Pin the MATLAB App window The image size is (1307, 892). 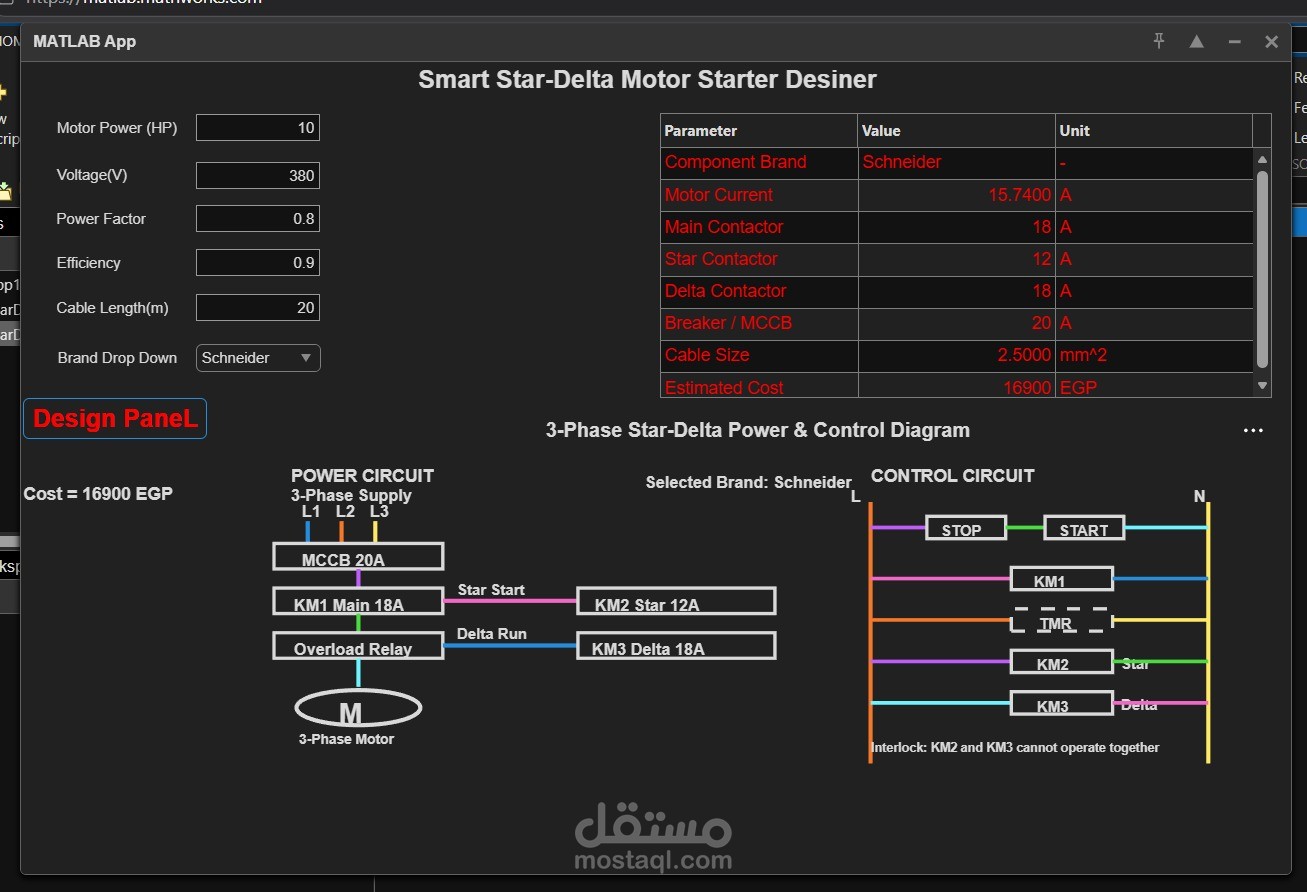tap(1159, 41)
